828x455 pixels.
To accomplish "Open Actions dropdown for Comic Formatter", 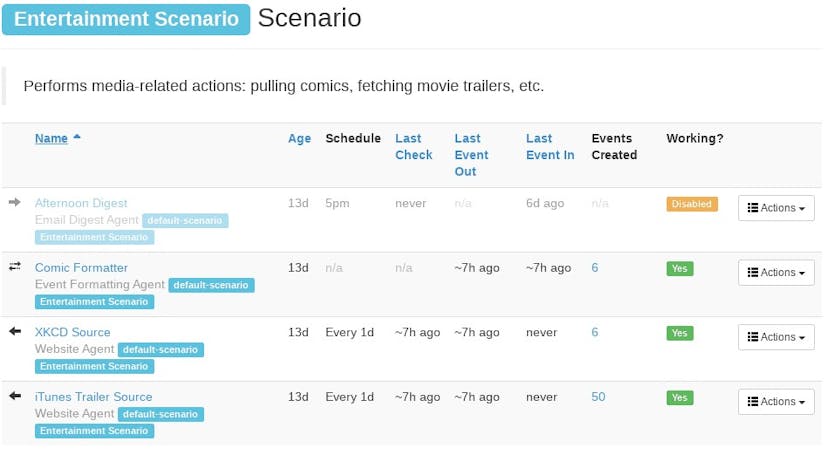I will (776, 272).
